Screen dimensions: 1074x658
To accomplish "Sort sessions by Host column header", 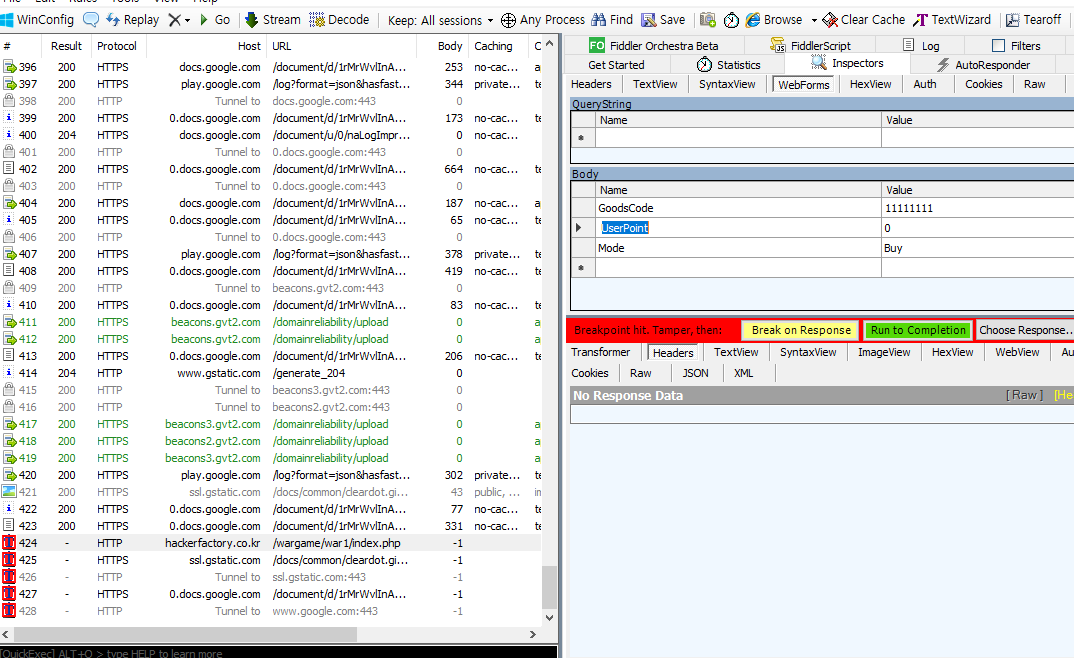I will pyautogui.click(x=206, y=46).
